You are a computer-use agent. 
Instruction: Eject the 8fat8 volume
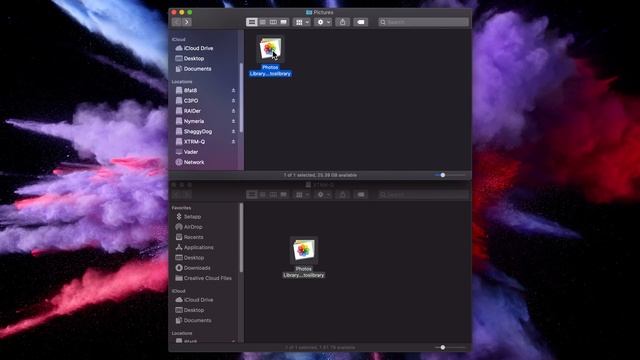pos(233,90)
